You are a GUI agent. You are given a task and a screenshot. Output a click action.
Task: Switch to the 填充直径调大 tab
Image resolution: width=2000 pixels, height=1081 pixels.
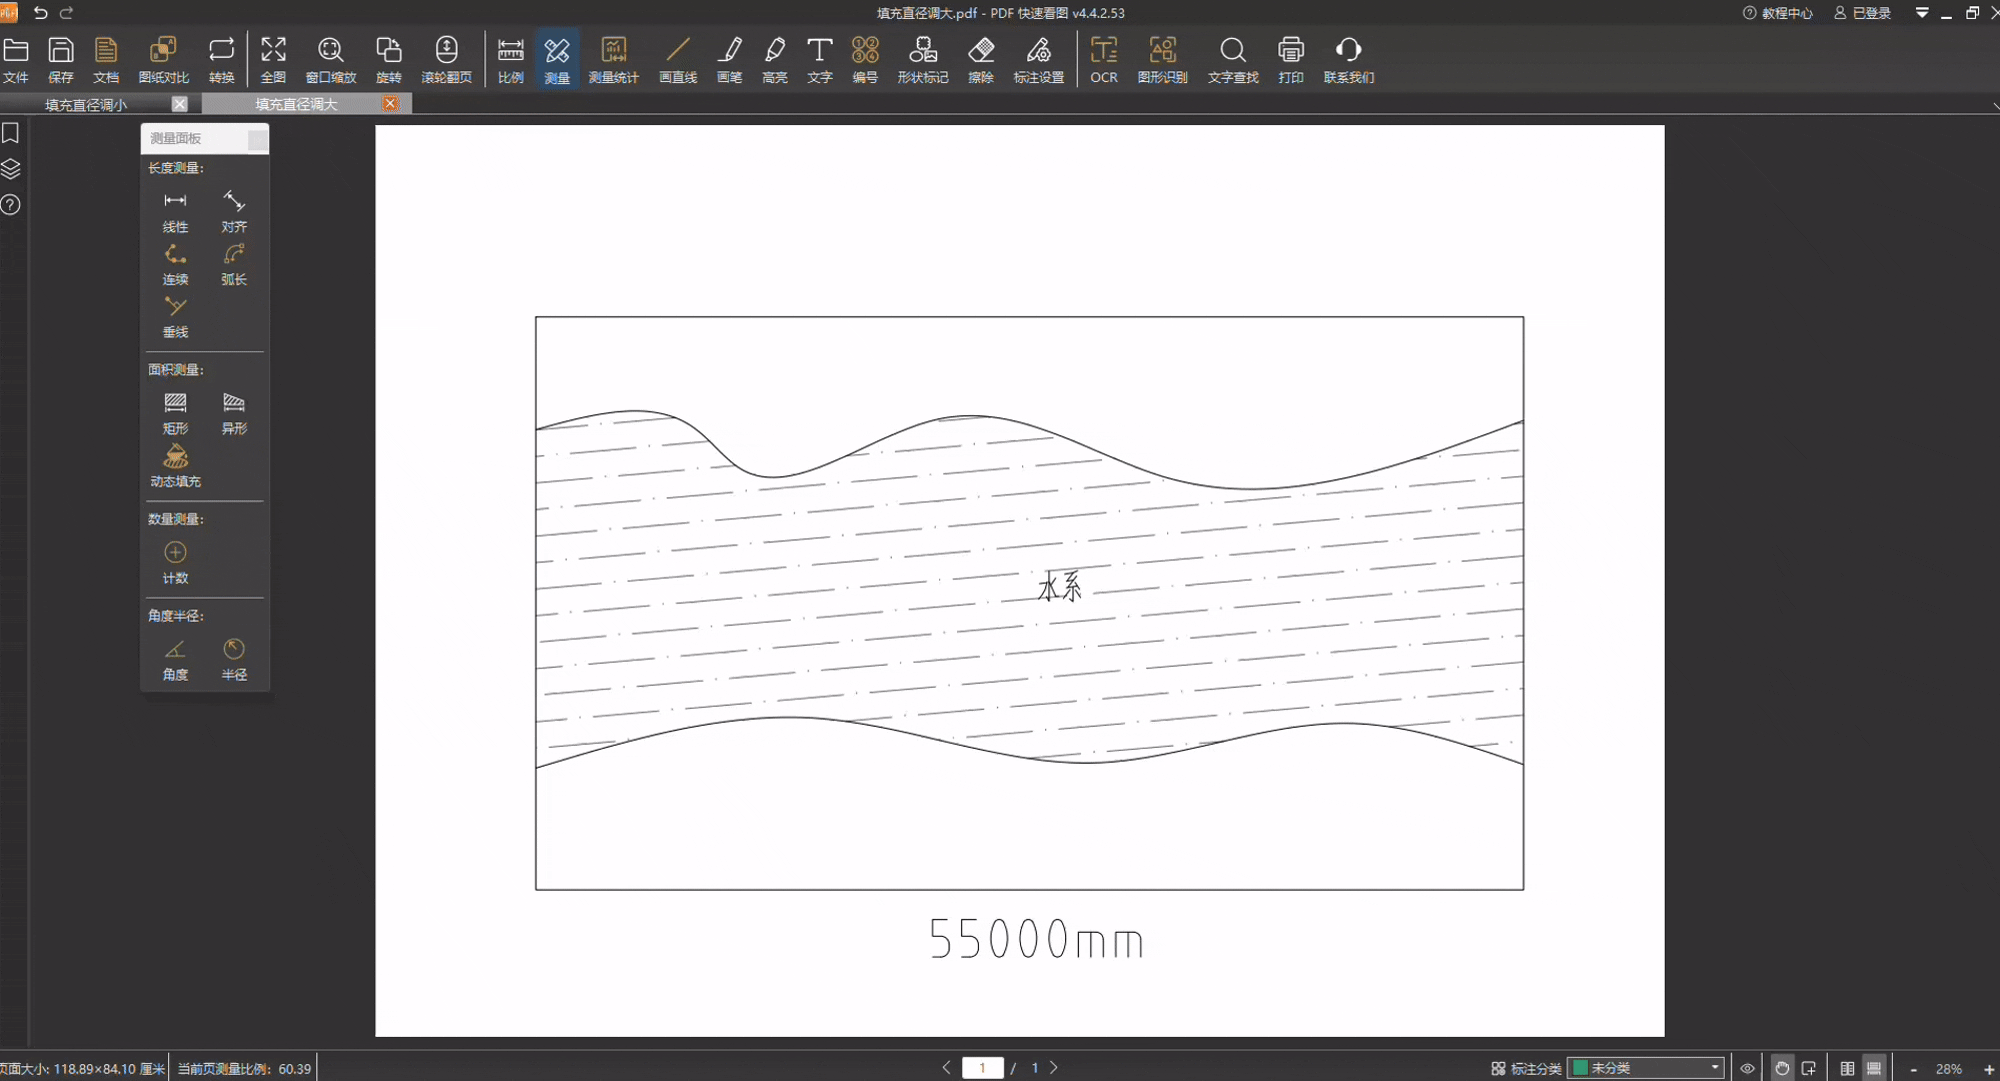(x=296, y=104)
